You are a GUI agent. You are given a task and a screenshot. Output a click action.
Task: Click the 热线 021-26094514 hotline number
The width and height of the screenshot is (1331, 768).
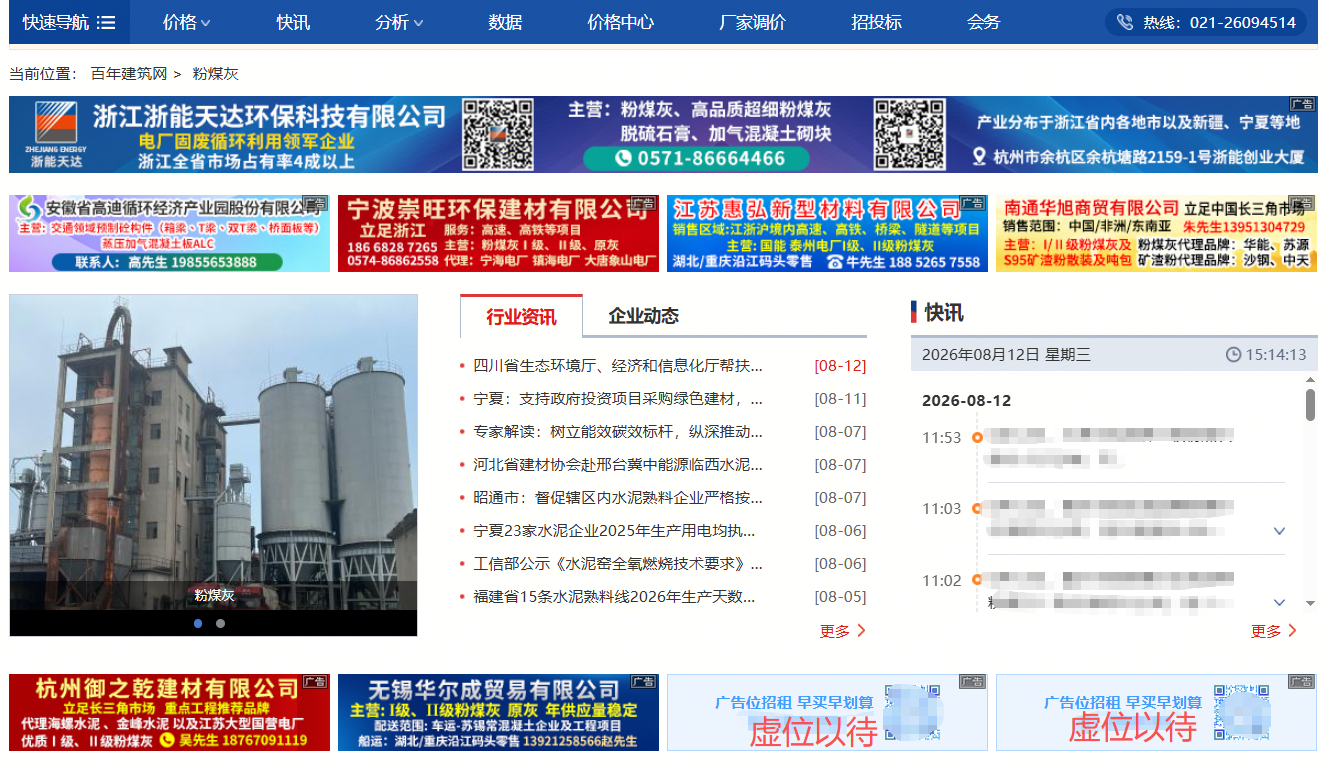click(1219, 22)
